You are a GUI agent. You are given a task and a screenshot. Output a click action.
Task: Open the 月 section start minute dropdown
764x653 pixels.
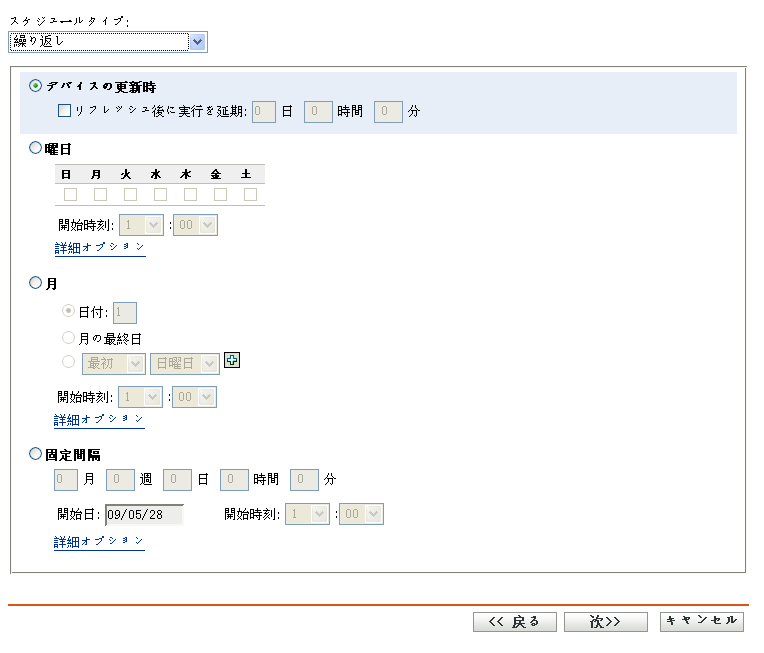coord(194,397)
